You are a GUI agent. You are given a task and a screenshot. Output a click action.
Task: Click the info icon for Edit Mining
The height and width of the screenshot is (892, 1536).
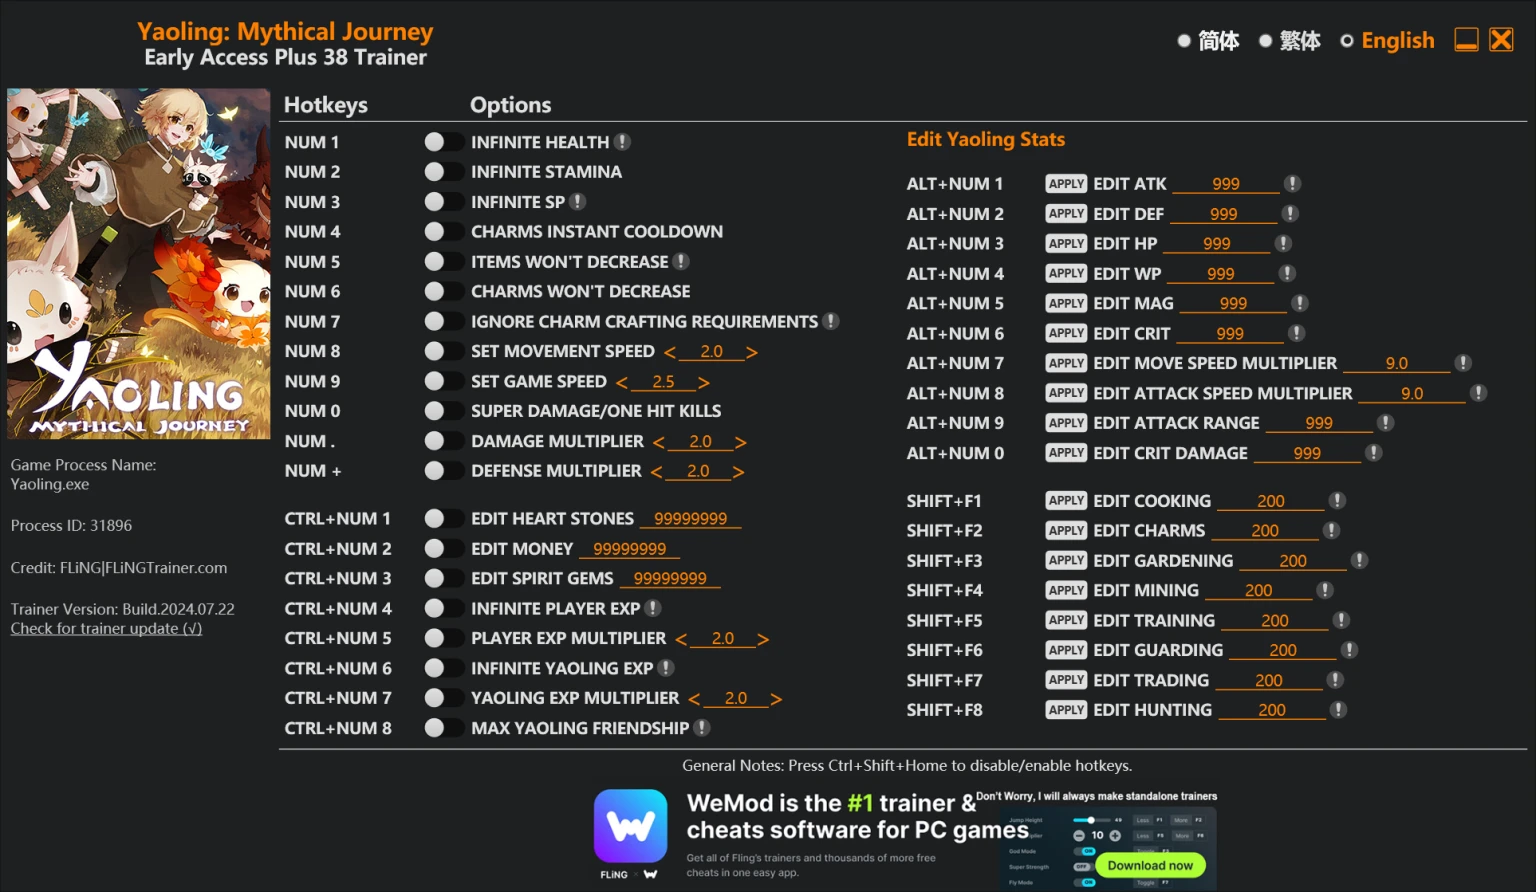tap(1325, 591)
